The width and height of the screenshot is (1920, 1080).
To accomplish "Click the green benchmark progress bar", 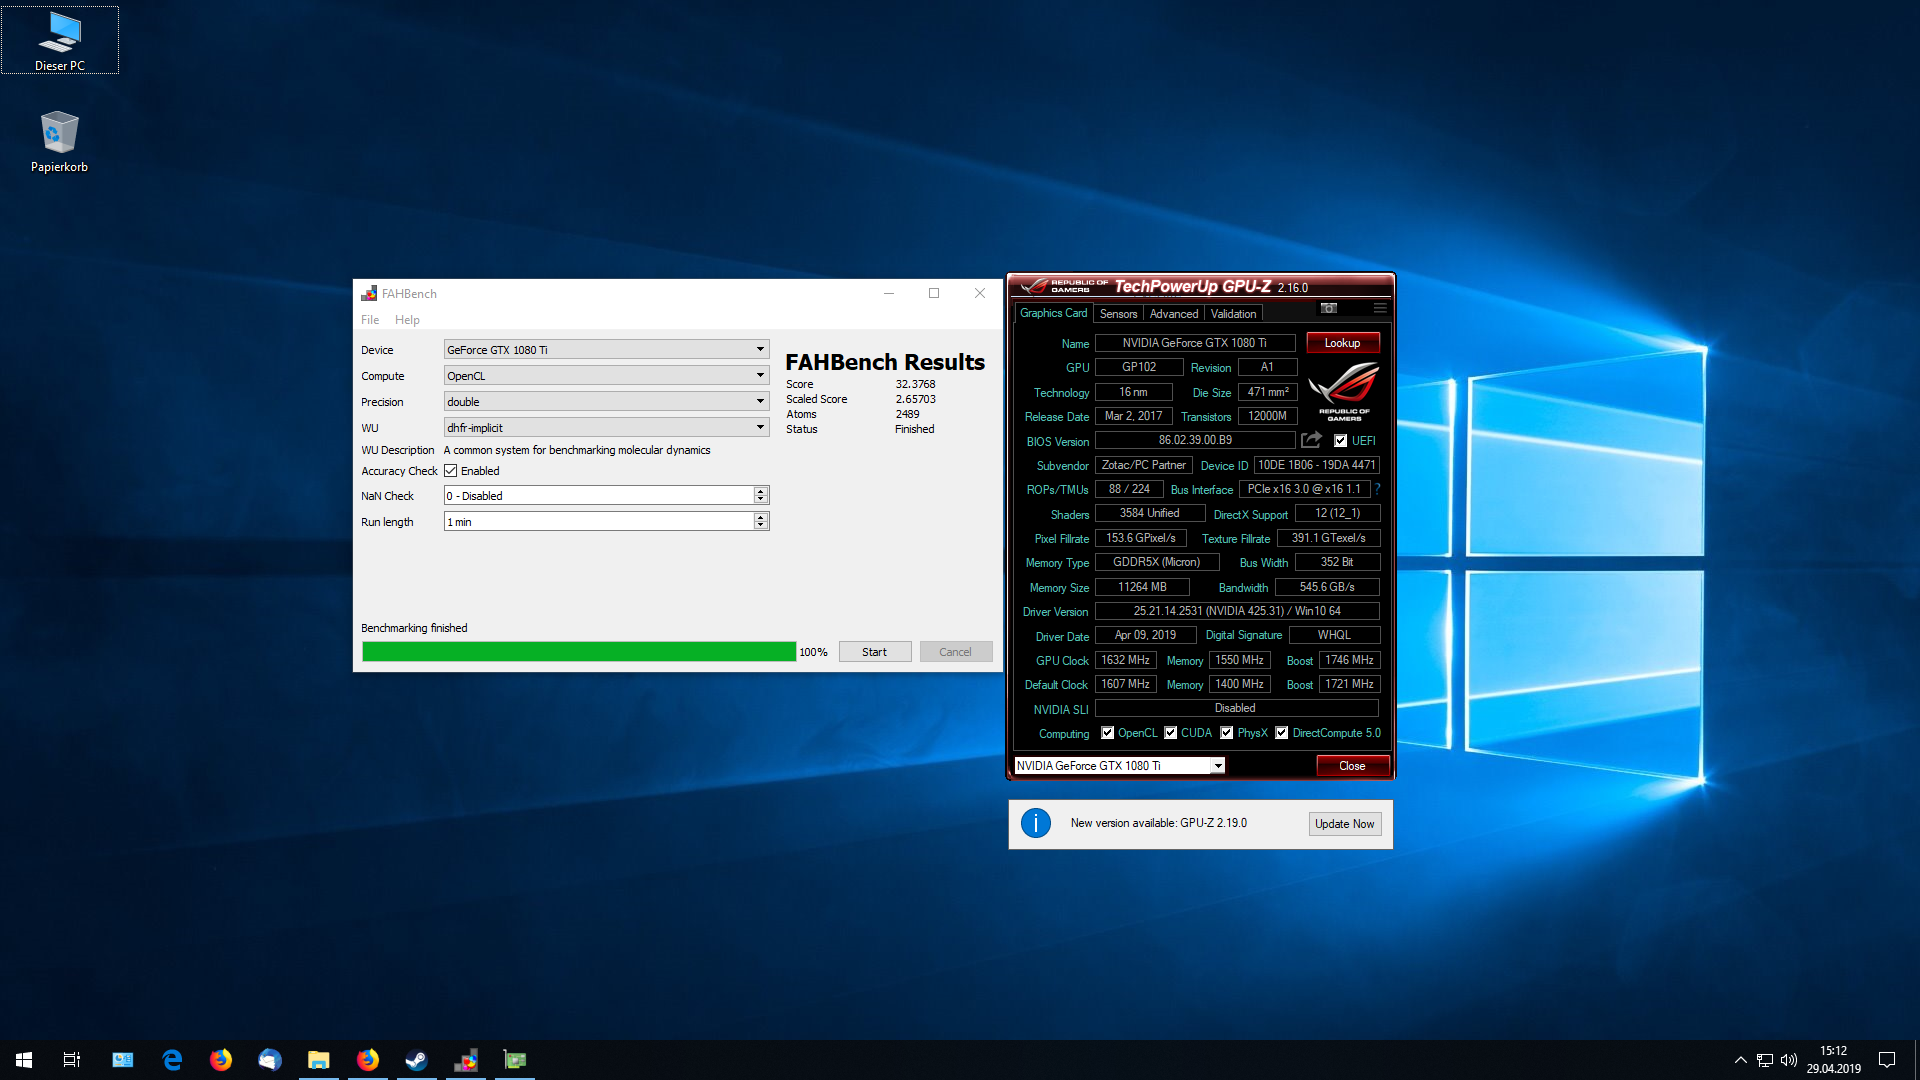I will (x=579, y=652).
